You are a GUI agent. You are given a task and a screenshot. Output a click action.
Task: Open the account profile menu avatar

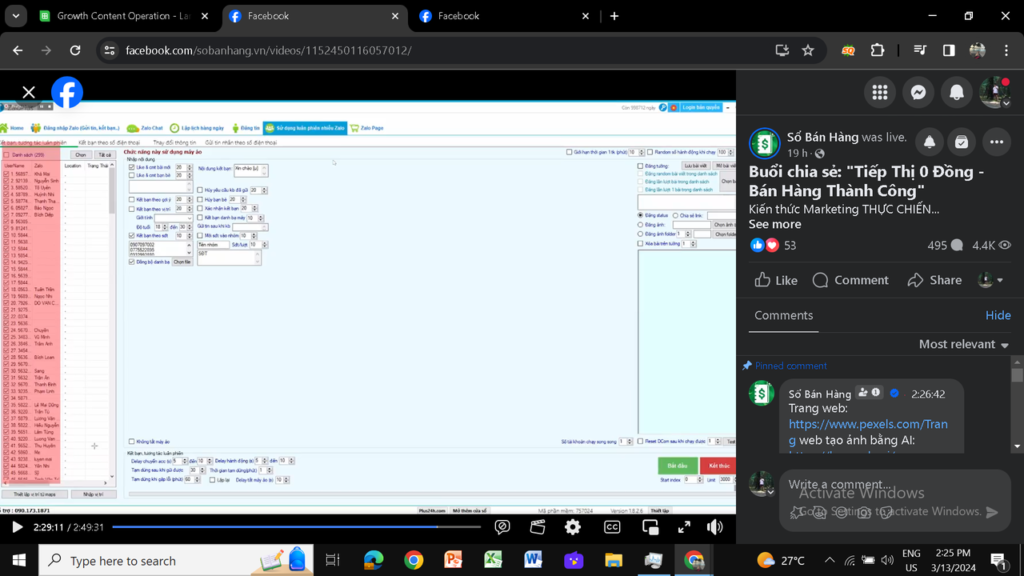click(x=995, y=92)
